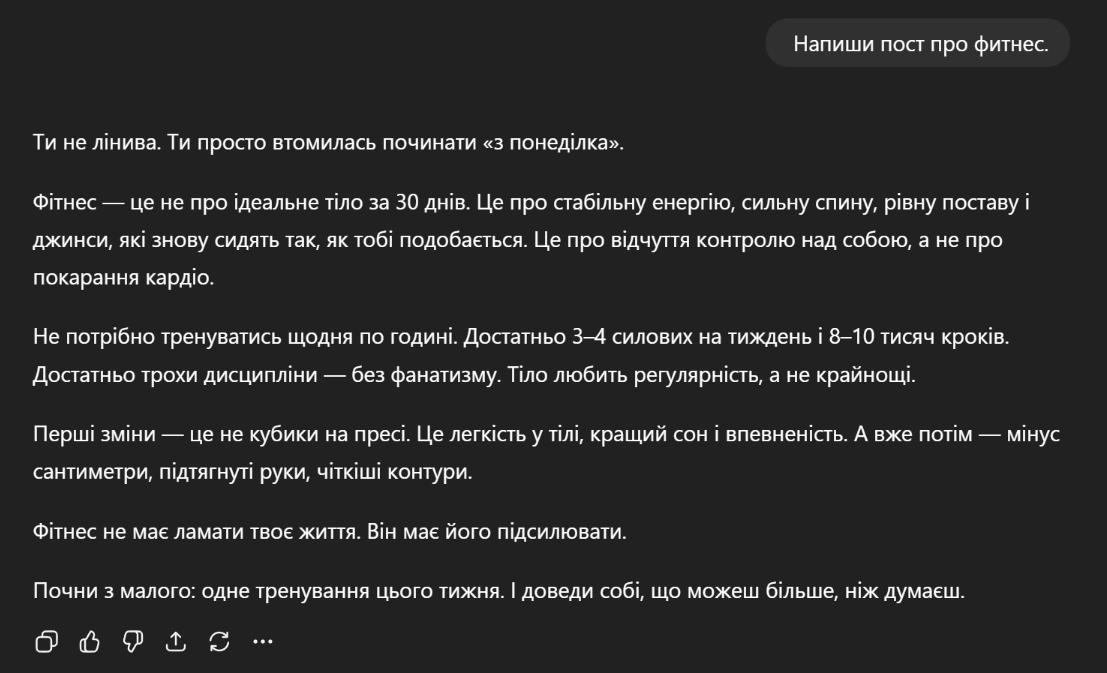Copy the assistant's response
Image resolution: width=1107 pixels, height=673 pixels.
46,642
